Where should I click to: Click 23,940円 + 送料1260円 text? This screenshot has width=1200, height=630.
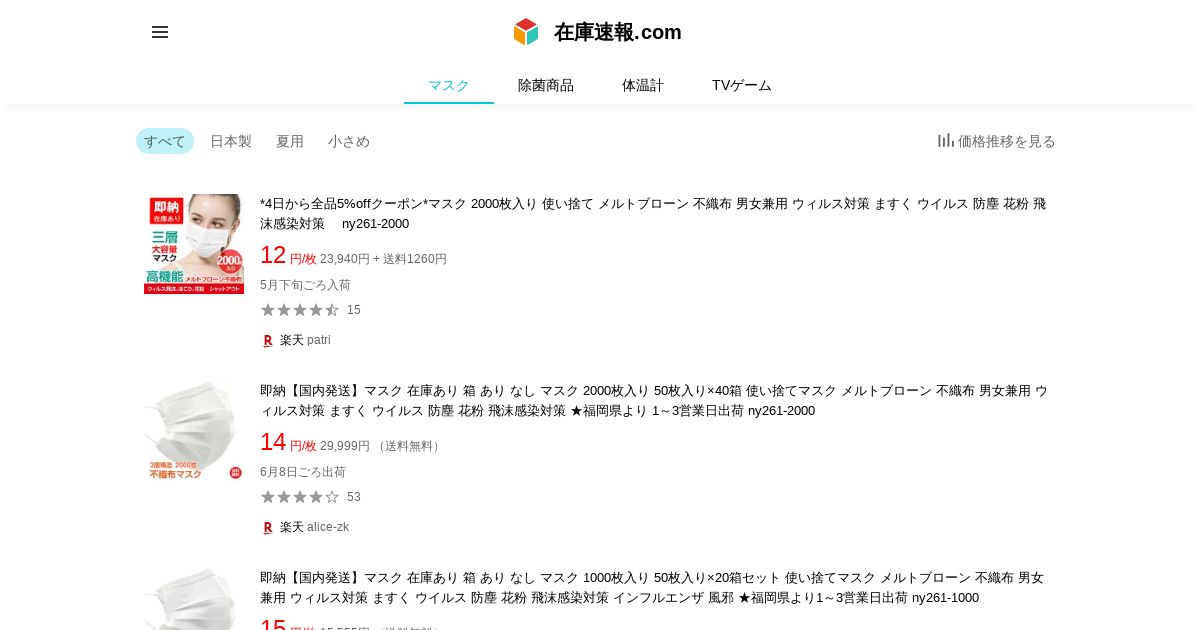click(x=383, y=259)
